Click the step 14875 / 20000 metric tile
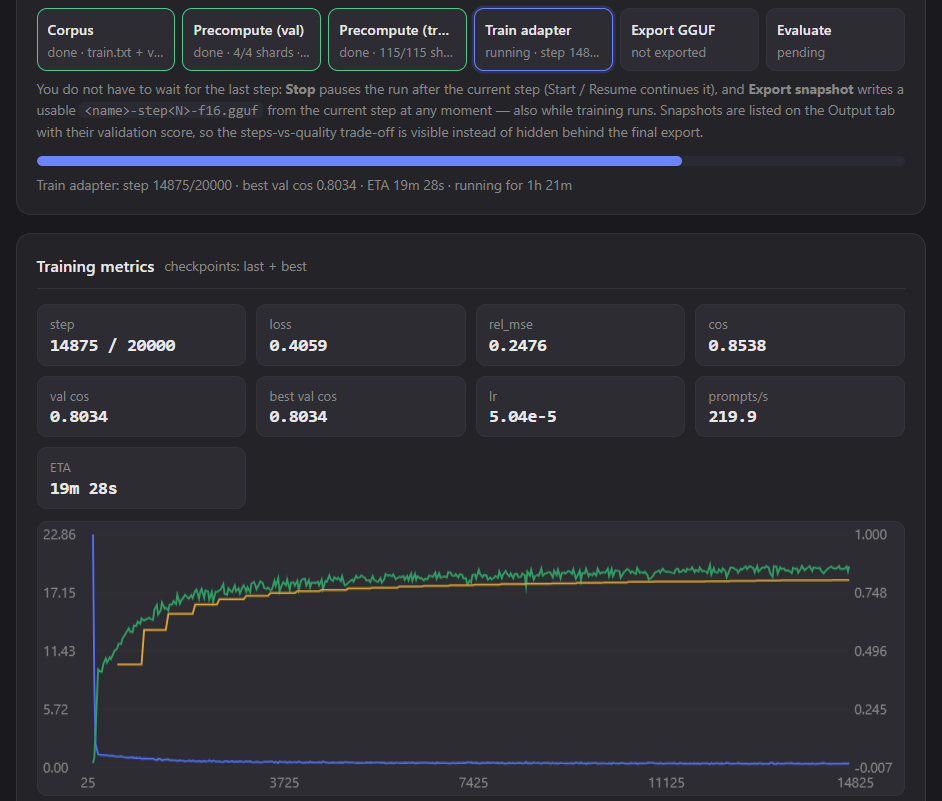The image size is (942, 801). click(x=141, y=335)
